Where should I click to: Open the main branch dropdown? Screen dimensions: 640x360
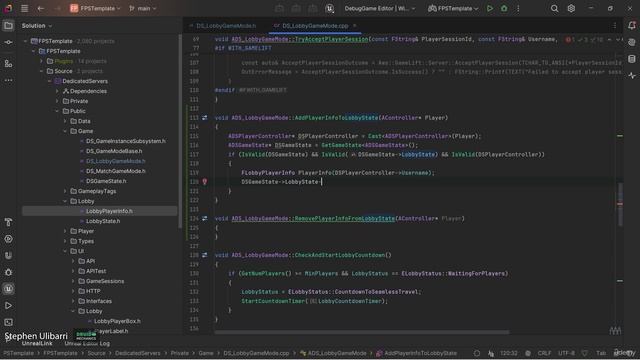point(142,8)
